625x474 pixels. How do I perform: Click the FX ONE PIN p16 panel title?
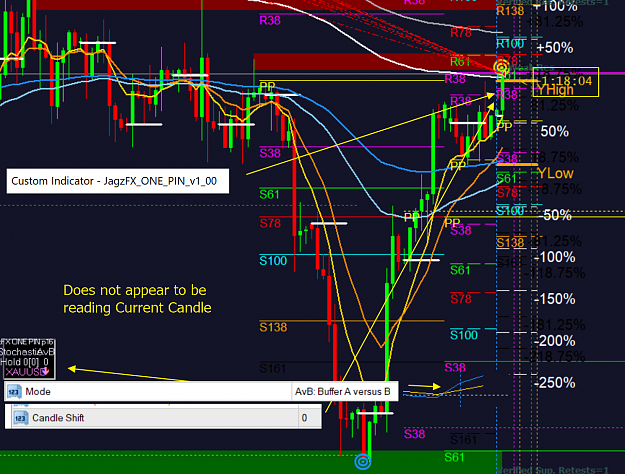pos(27,342)
